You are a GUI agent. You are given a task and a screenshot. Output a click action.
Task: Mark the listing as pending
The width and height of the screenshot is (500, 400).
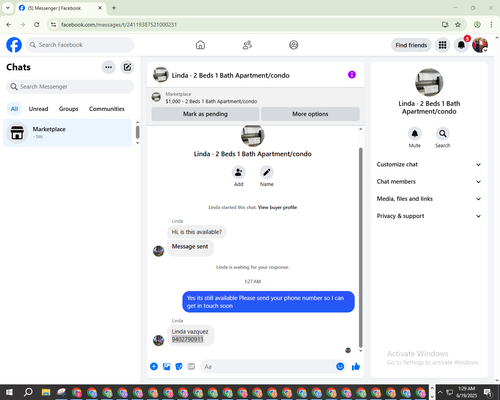[x=205, y=114]
